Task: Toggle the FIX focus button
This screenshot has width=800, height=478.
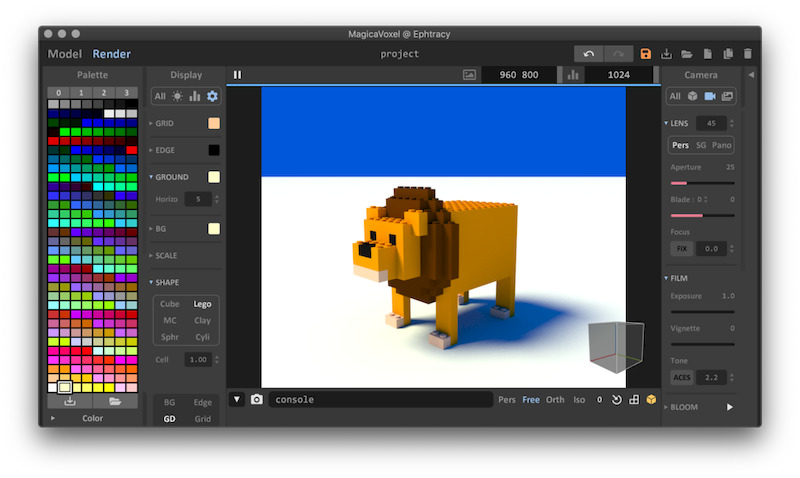Action: click(681, 248)
